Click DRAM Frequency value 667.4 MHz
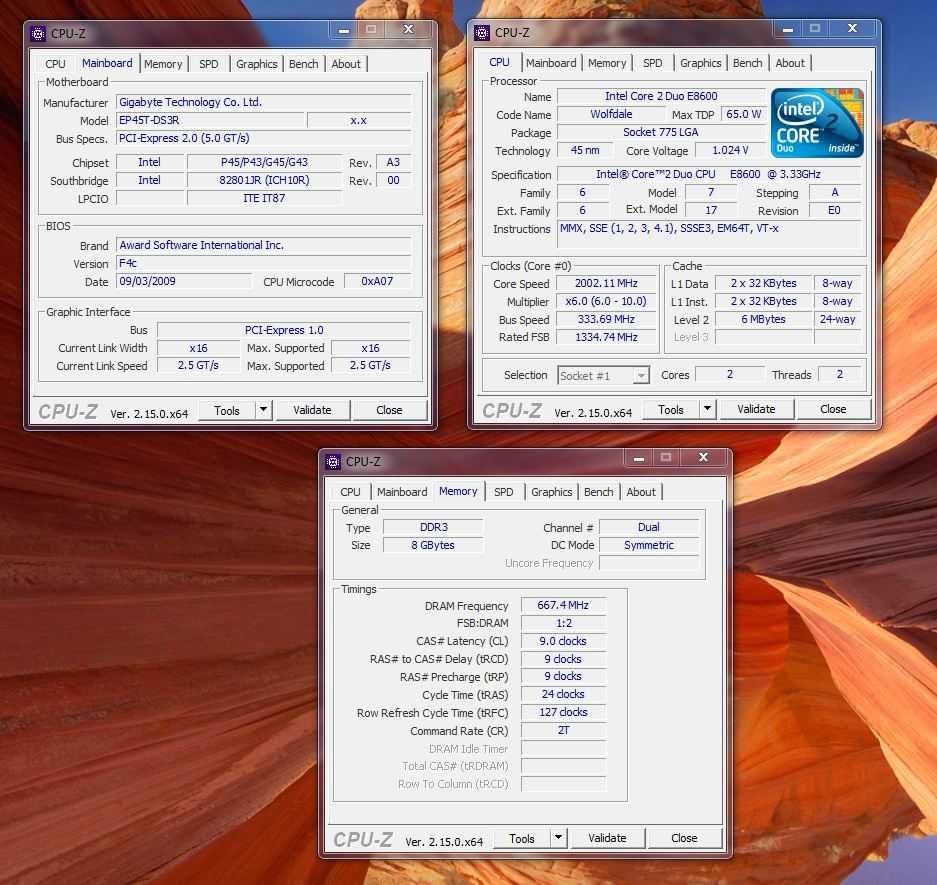 (564, 605)
